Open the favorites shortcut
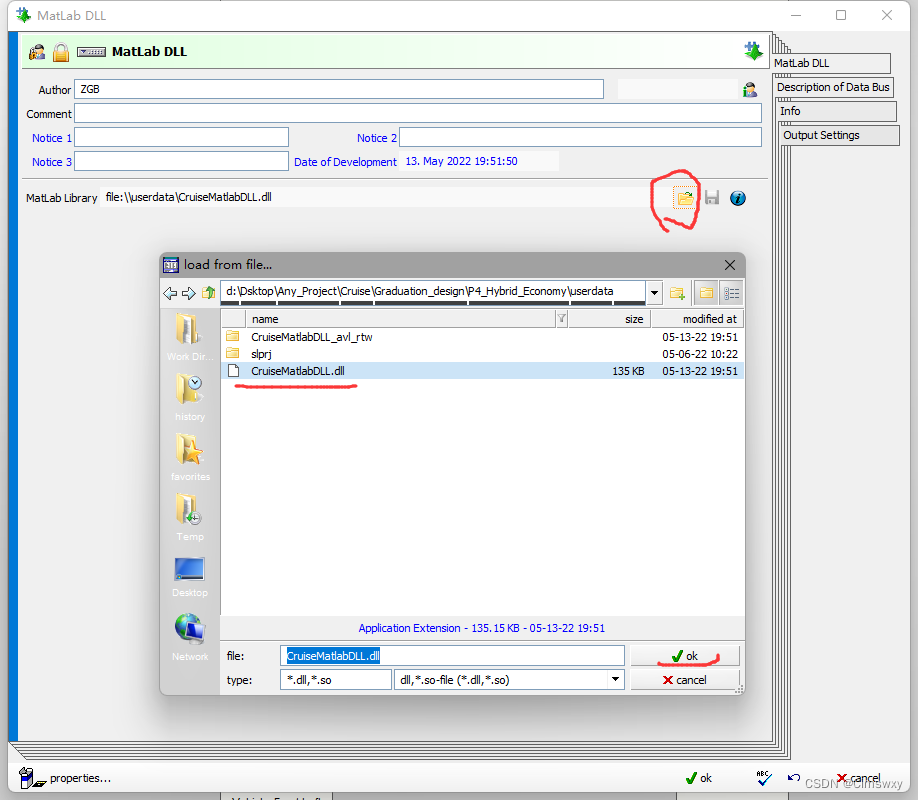 point(190,457)
